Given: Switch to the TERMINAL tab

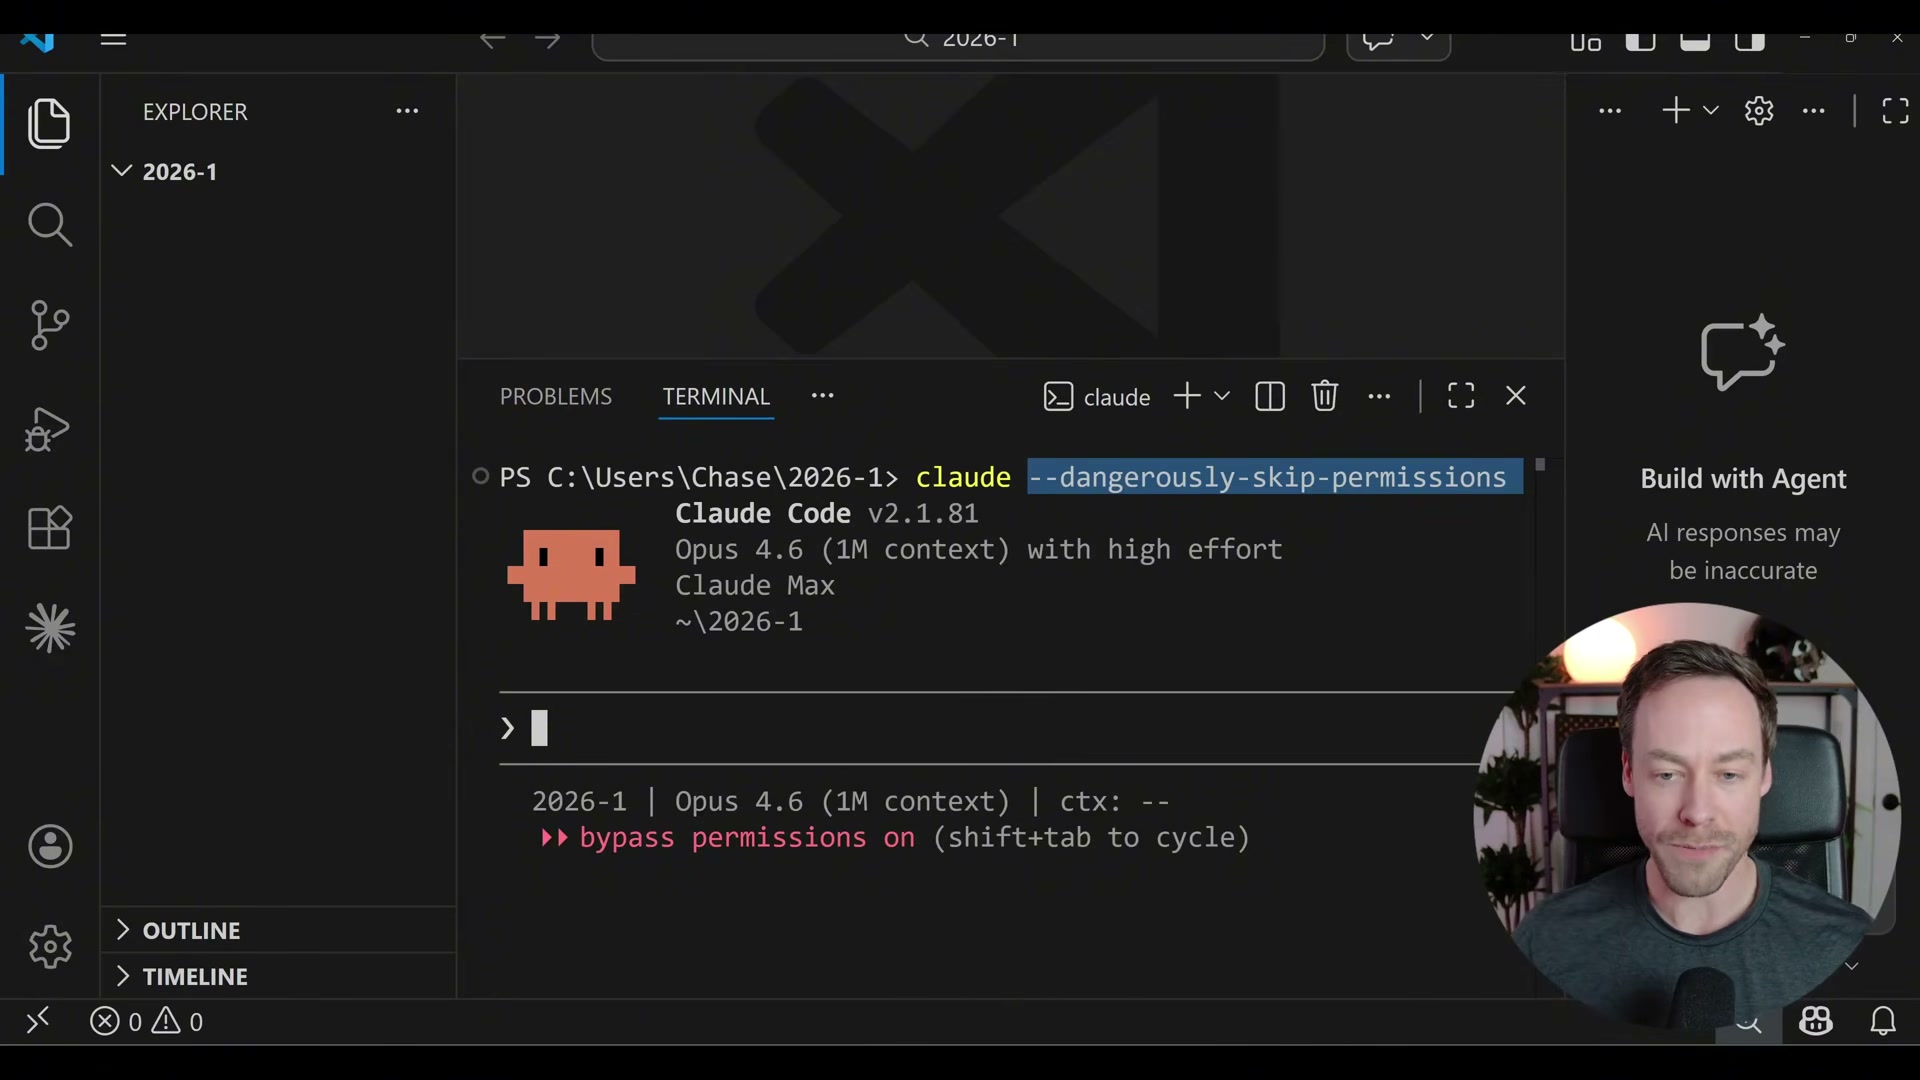Looking at the screenshot, I should (716, 396).
